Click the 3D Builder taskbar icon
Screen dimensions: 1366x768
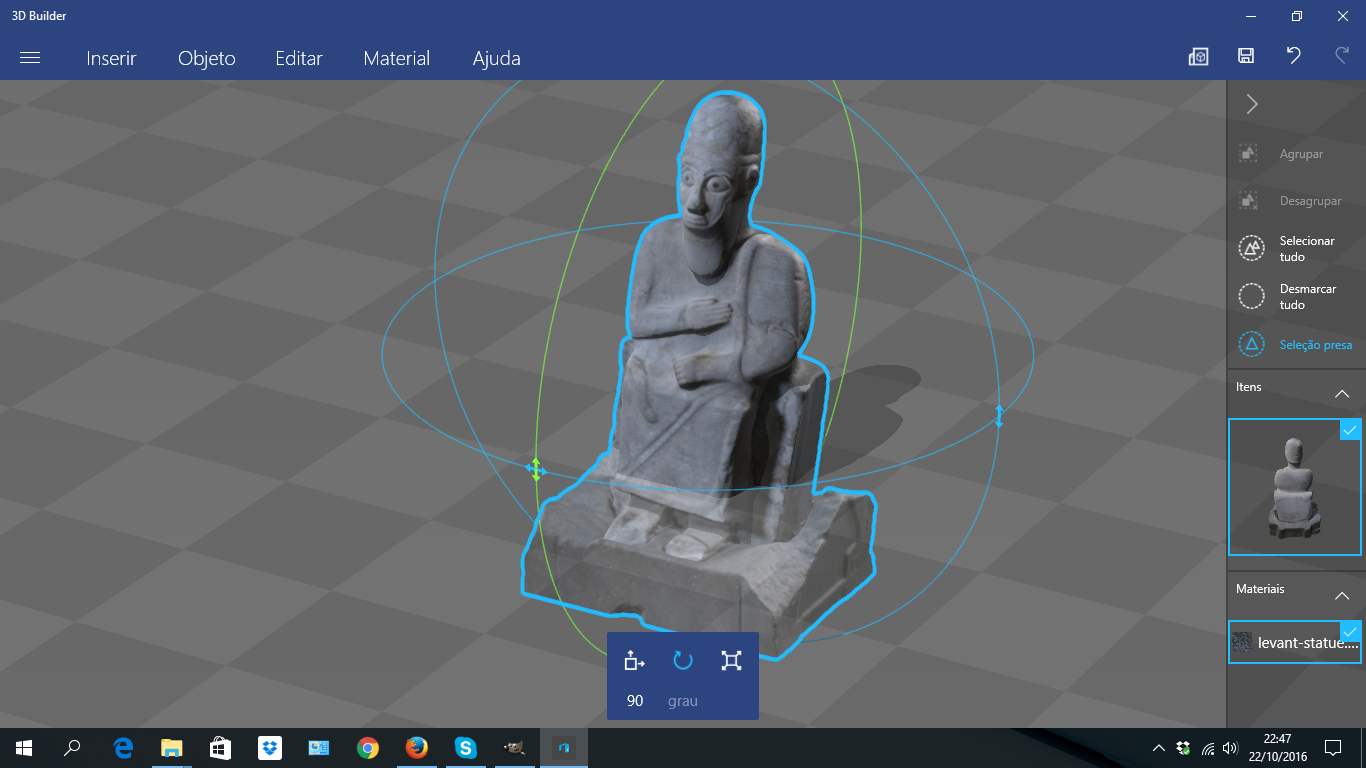coord(564,748)
